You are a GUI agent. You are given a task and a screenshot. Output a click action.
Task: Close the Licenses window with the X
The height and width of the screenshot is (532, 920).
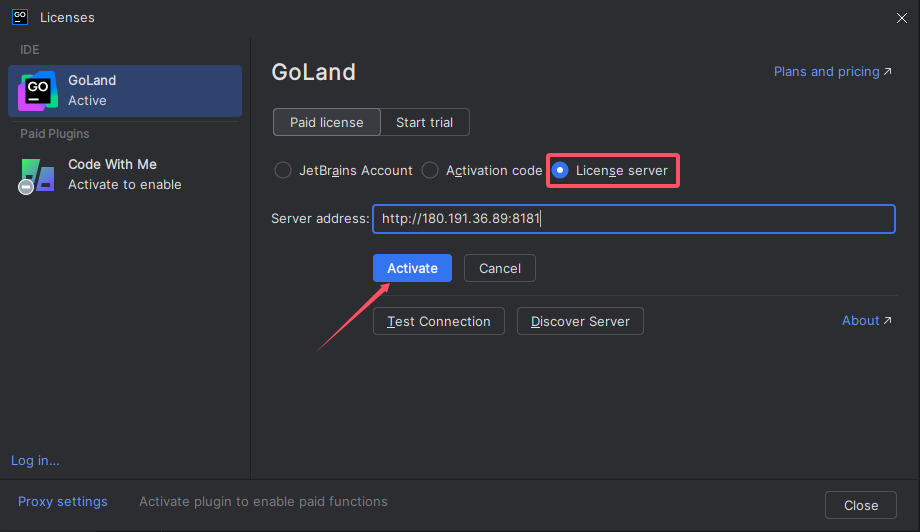pos(901,17)
